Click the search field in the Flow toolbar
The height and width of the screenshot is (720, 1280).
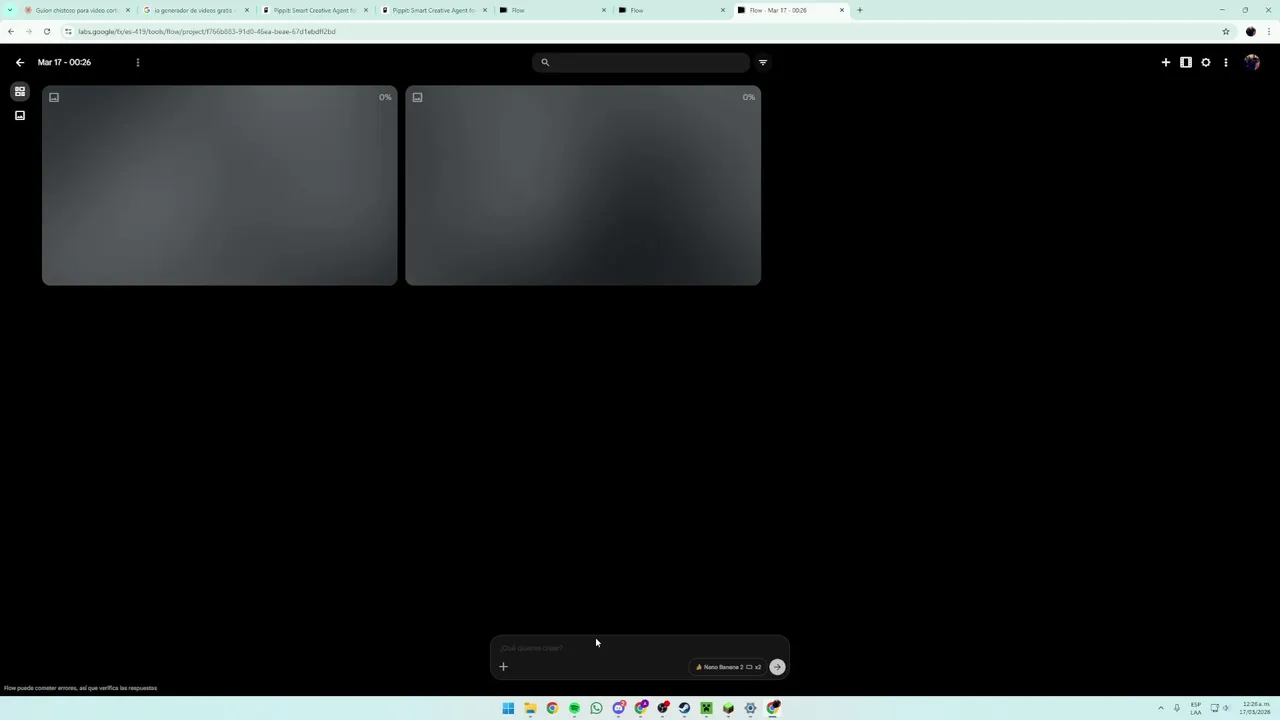click(641, 62)
